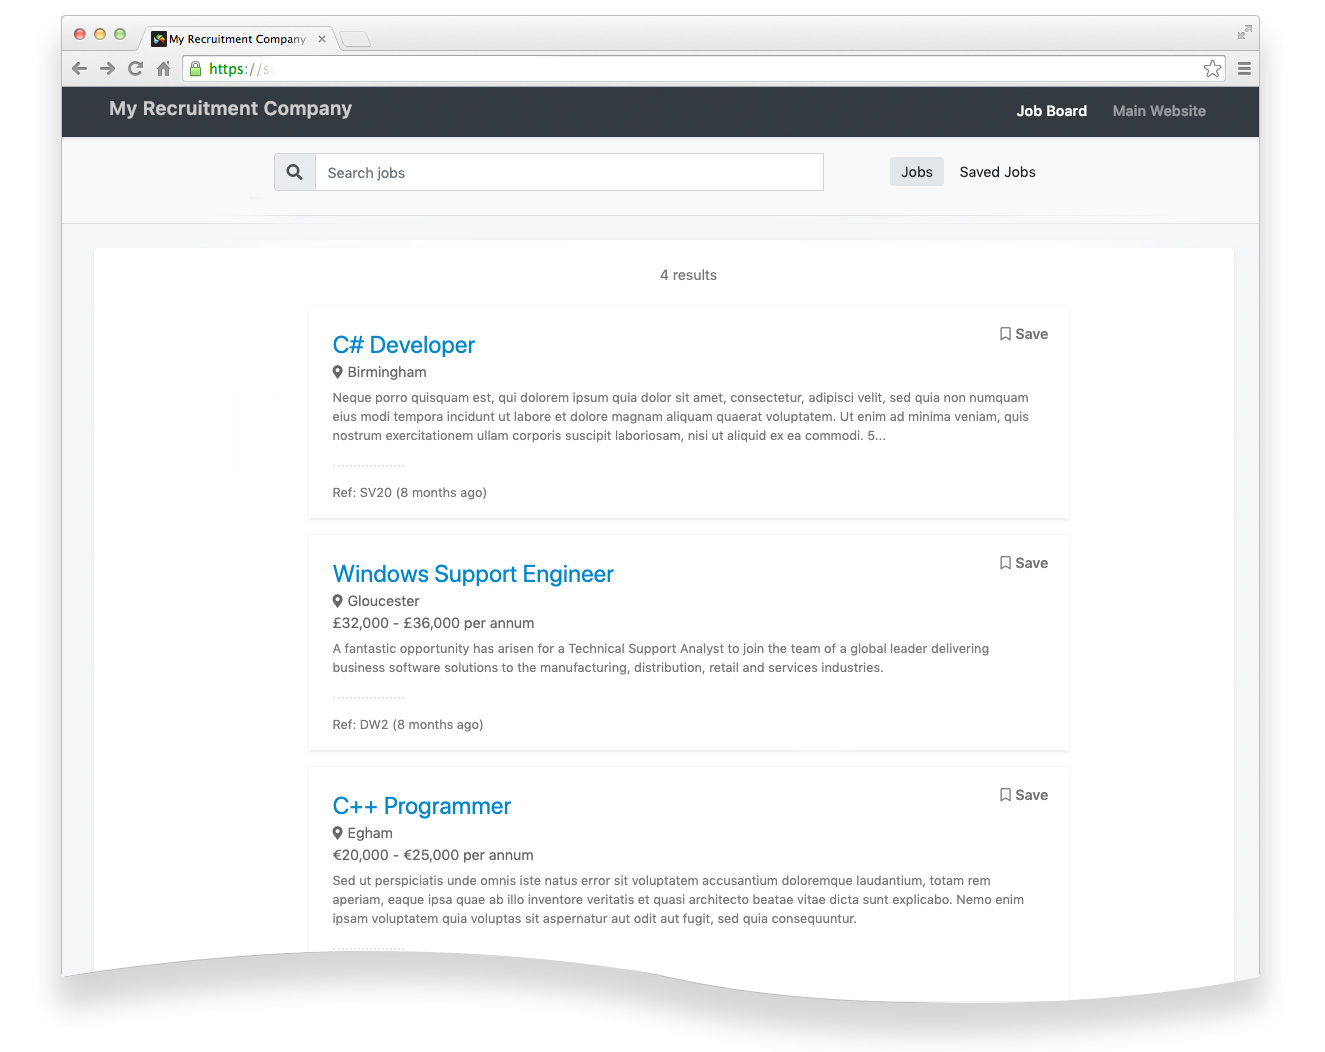Bookmark page with star icon
Screen dimensions: 1325x1052
point(1212,69)
